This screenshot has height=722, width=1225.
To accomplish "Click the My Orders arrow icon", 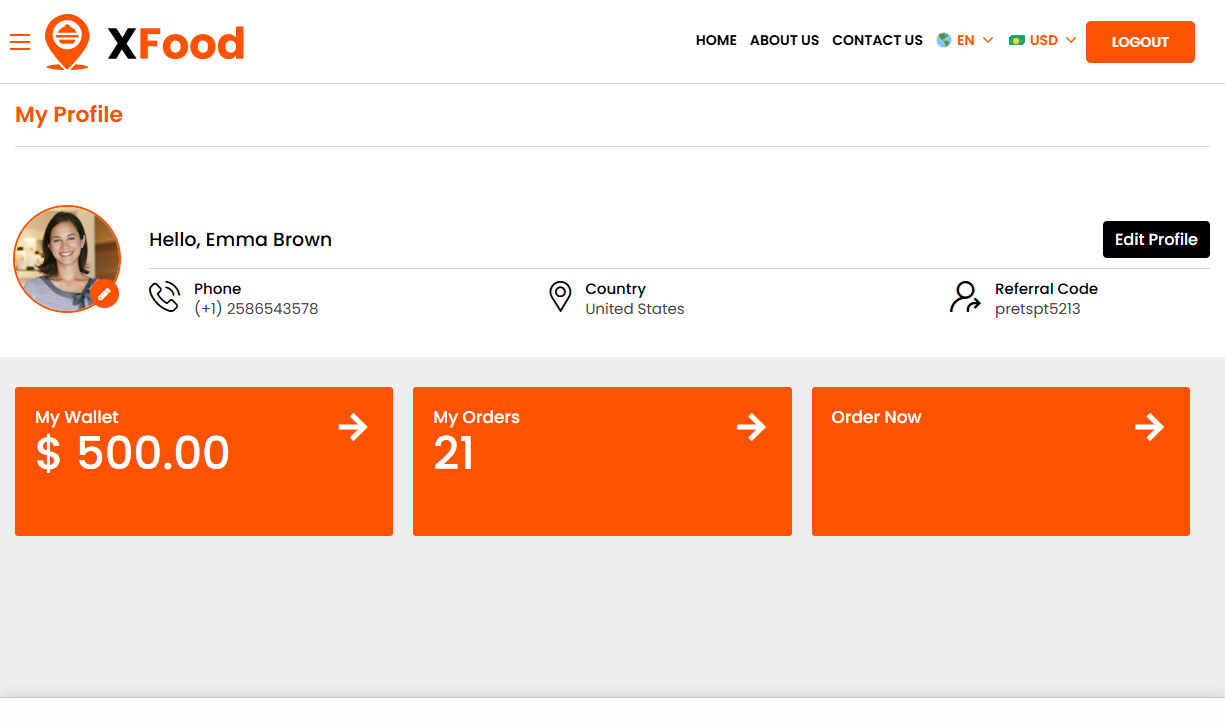I will (x=751, y=427).
